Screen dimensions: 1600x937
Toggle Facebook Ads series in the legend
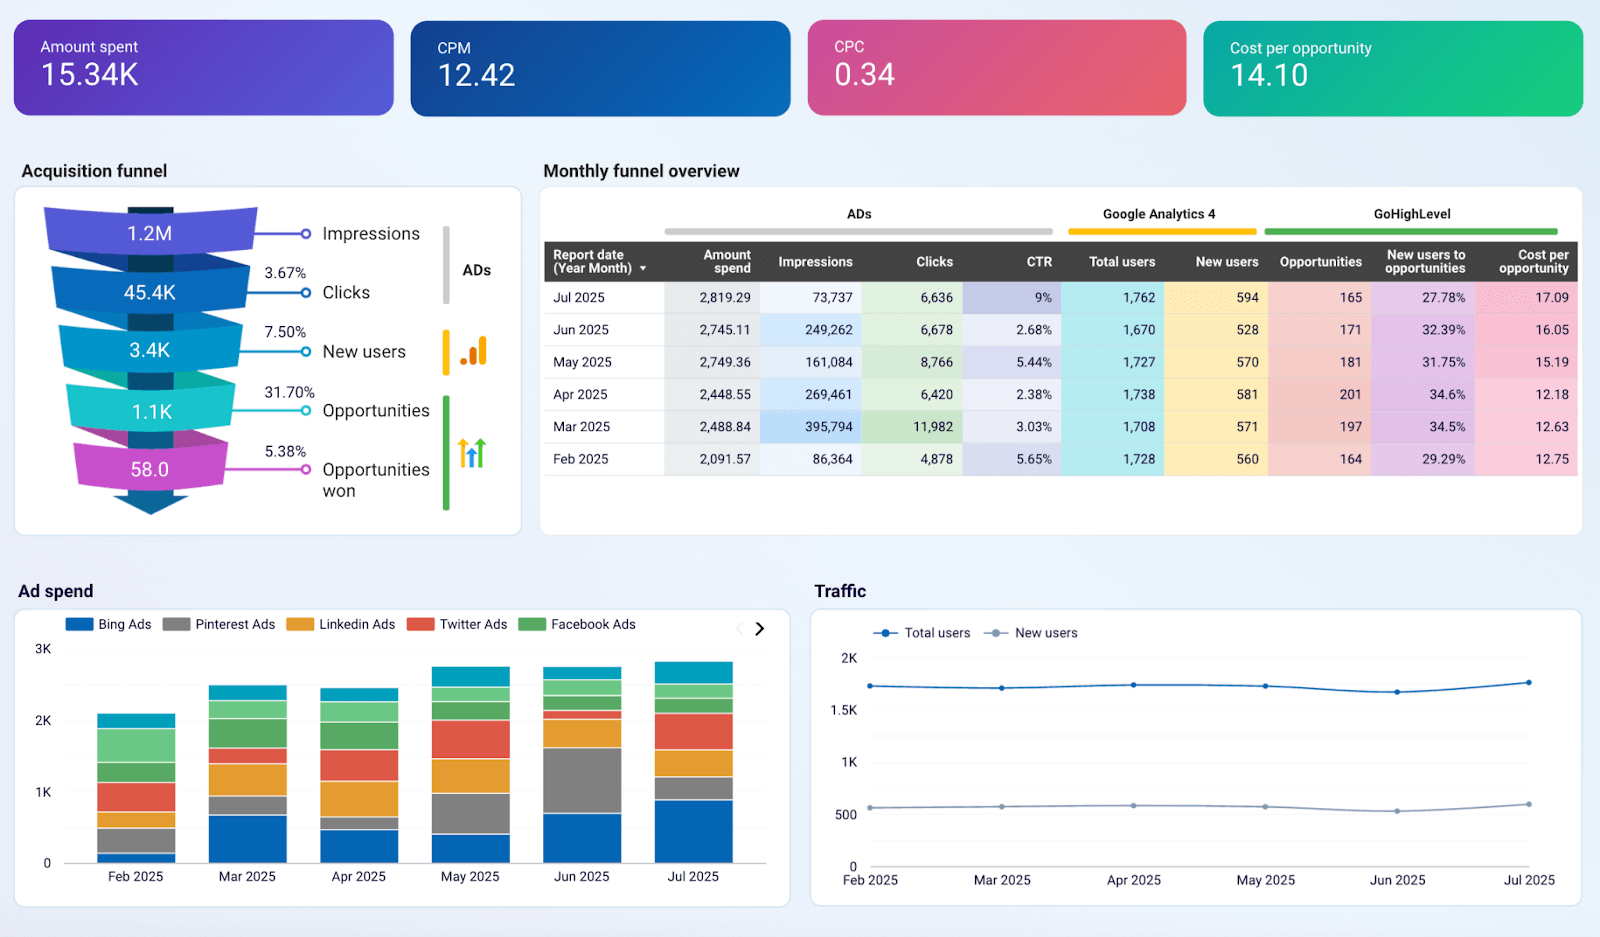(577, 625)
